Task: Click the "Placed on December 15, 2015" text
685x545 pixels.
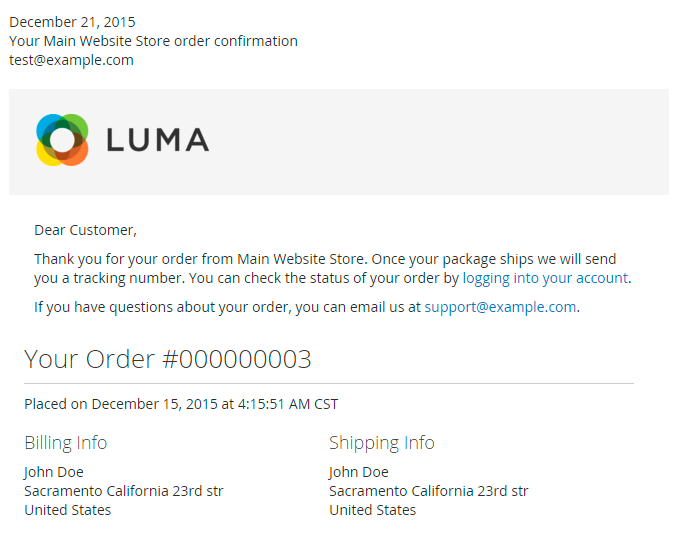Action: [x=181, y=404]
